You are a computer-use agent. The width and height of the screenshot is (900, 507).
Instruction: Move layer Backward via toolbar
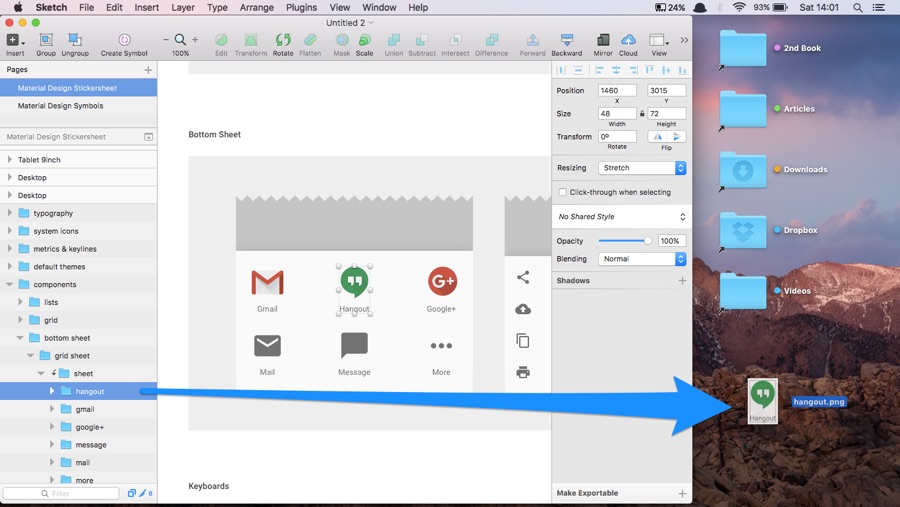tap(567, 44)
